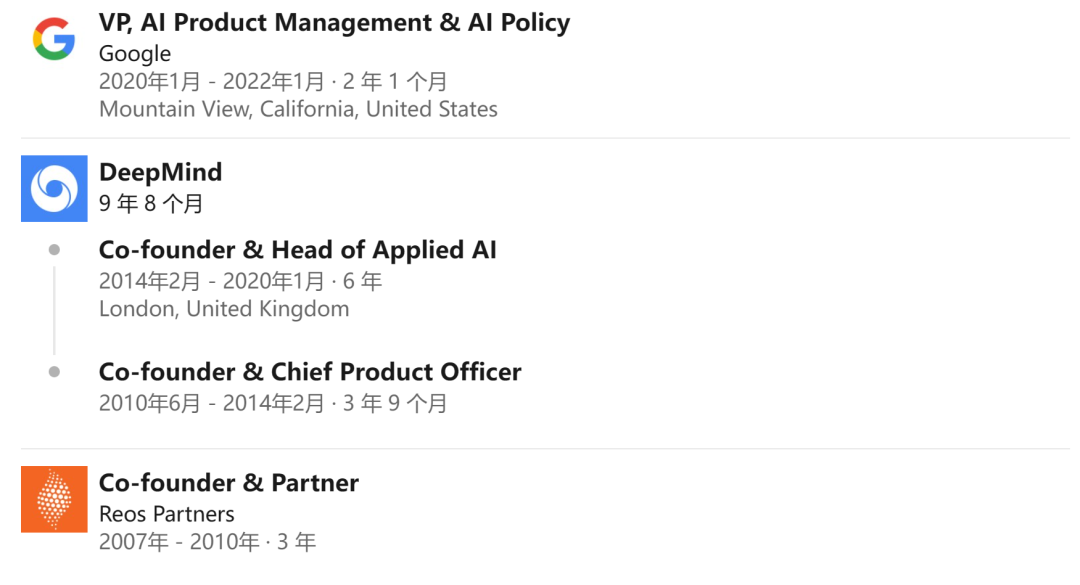Open the VP, AI Product Management & AI Policy title

(334, 23)
